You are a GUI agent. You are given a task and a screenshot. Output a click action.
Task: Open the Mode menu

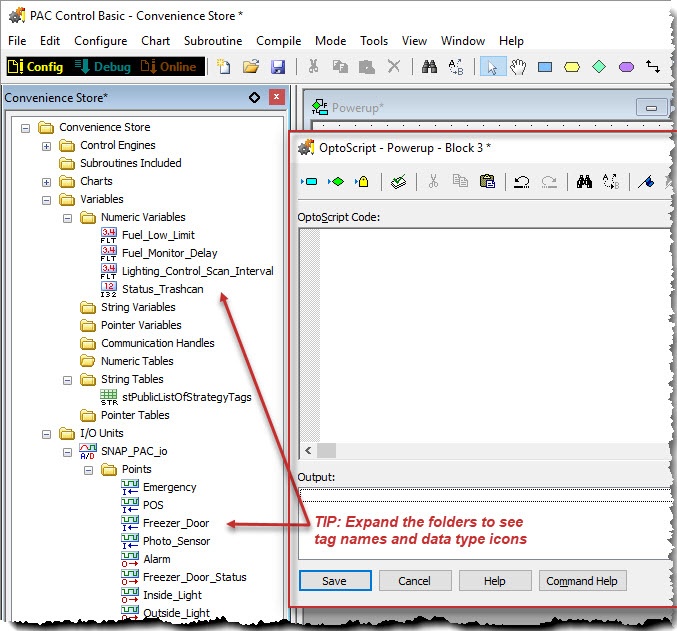pos(330,41)
